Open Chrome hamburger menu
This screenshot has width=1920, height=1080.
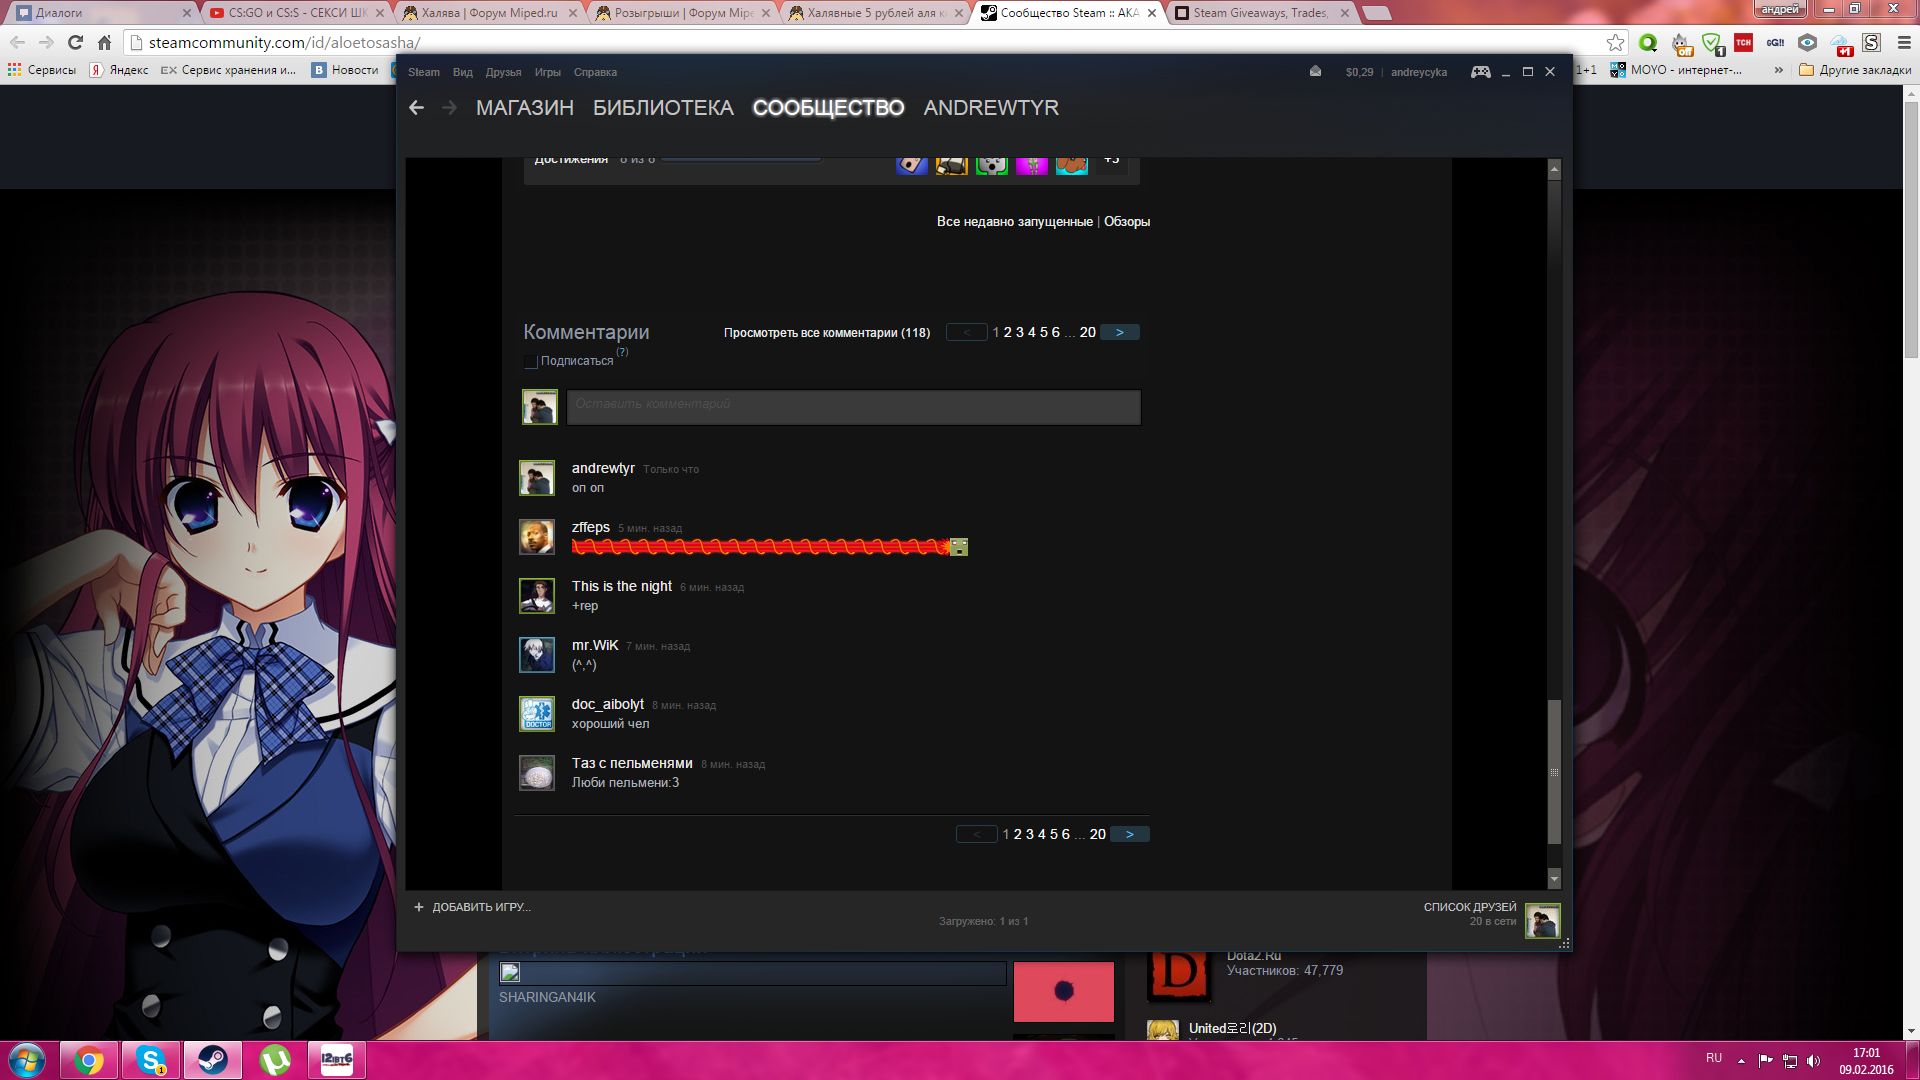click(1904, 43)
